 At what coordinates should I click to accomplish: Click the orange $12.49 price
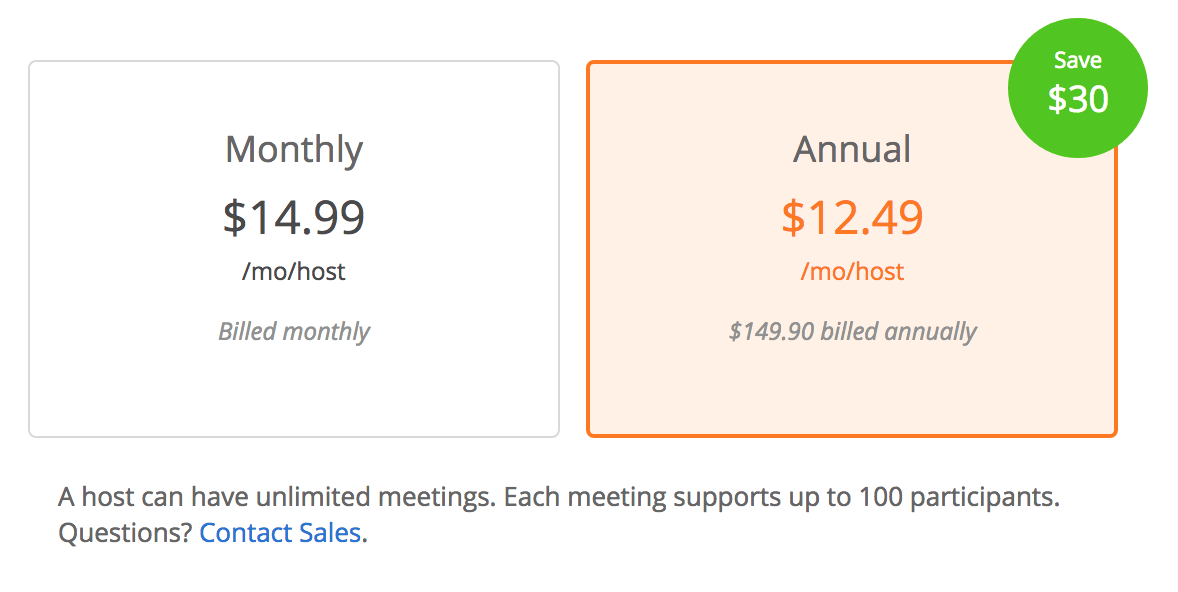click(852, 217)
